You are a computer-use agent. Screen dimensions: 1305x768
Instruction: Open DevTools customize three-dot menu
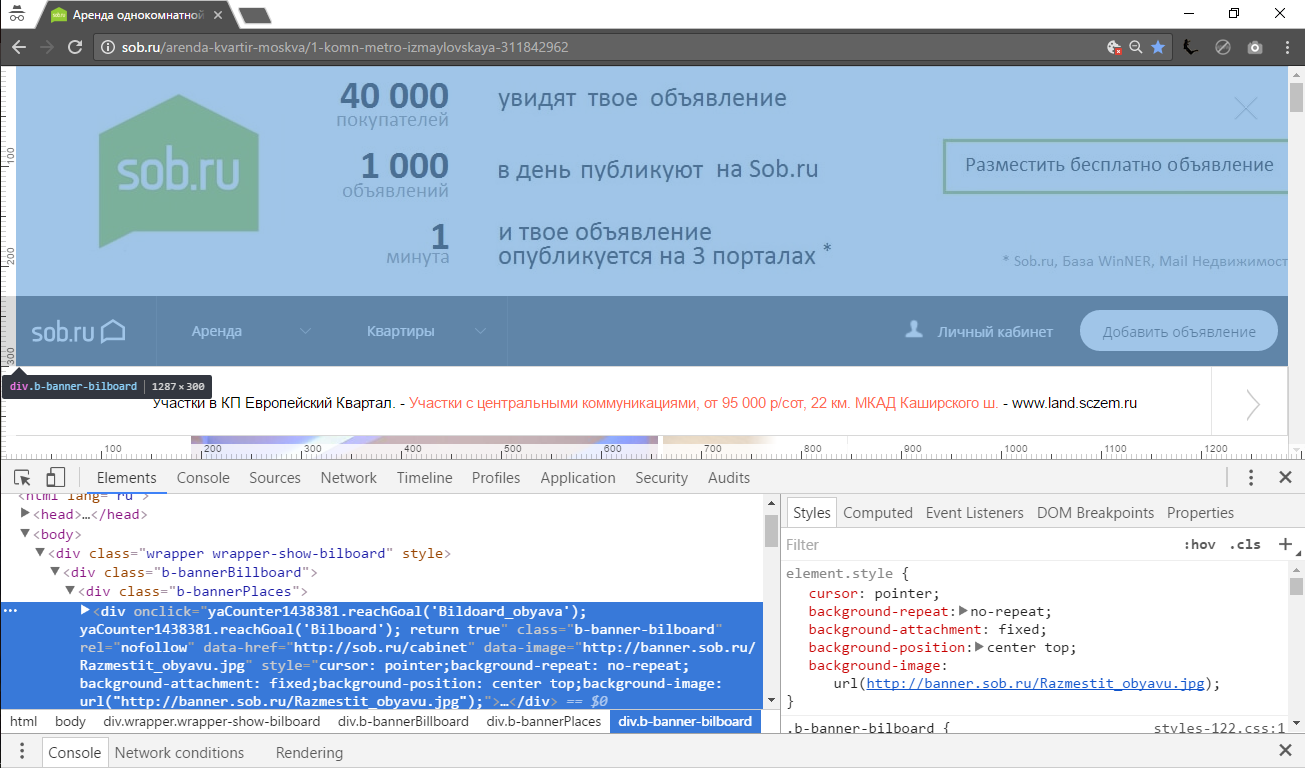pos(1251,477)
